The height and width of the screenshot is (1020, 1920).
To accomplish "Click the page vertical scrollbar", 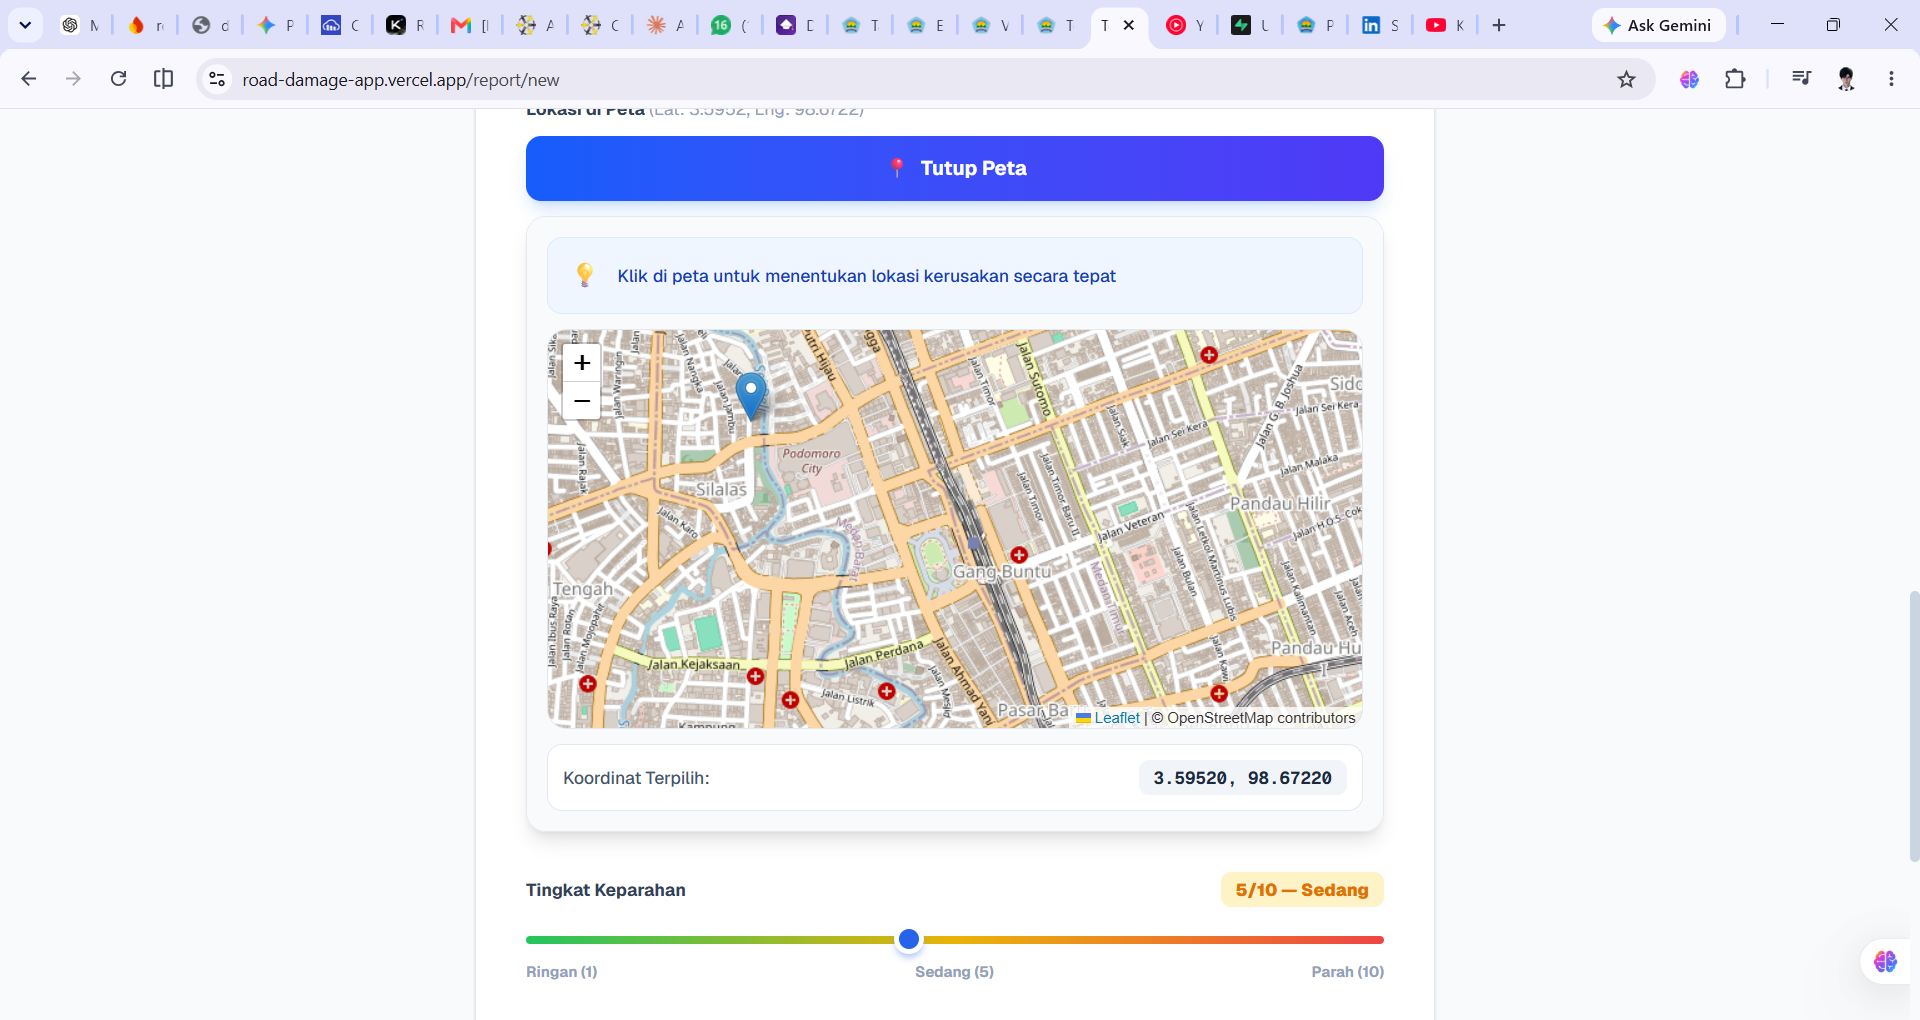I will coord(1914,726).
